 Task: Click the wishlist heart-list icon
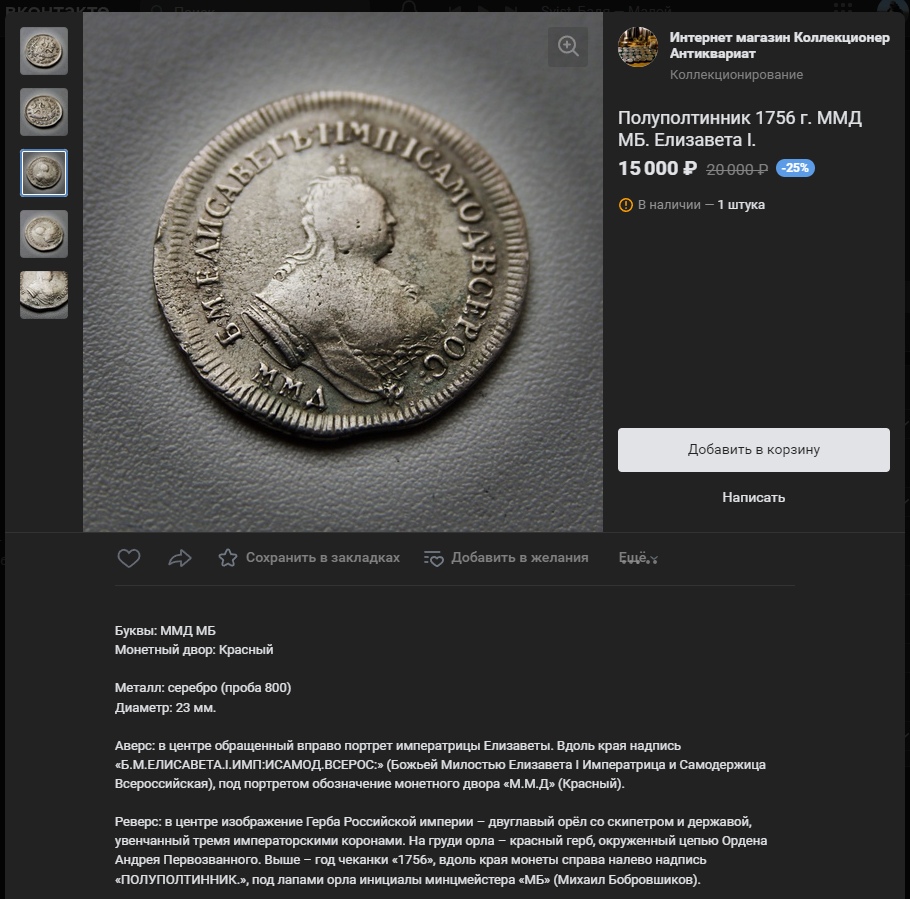434,558
